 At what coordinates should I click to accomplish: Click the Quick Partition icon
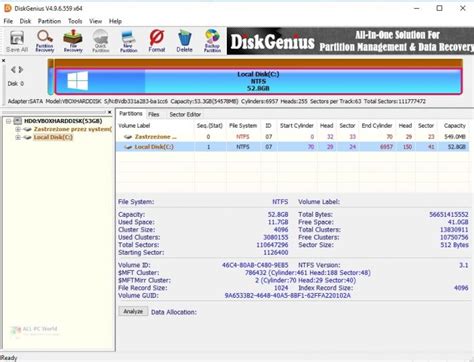click(101, 41)
